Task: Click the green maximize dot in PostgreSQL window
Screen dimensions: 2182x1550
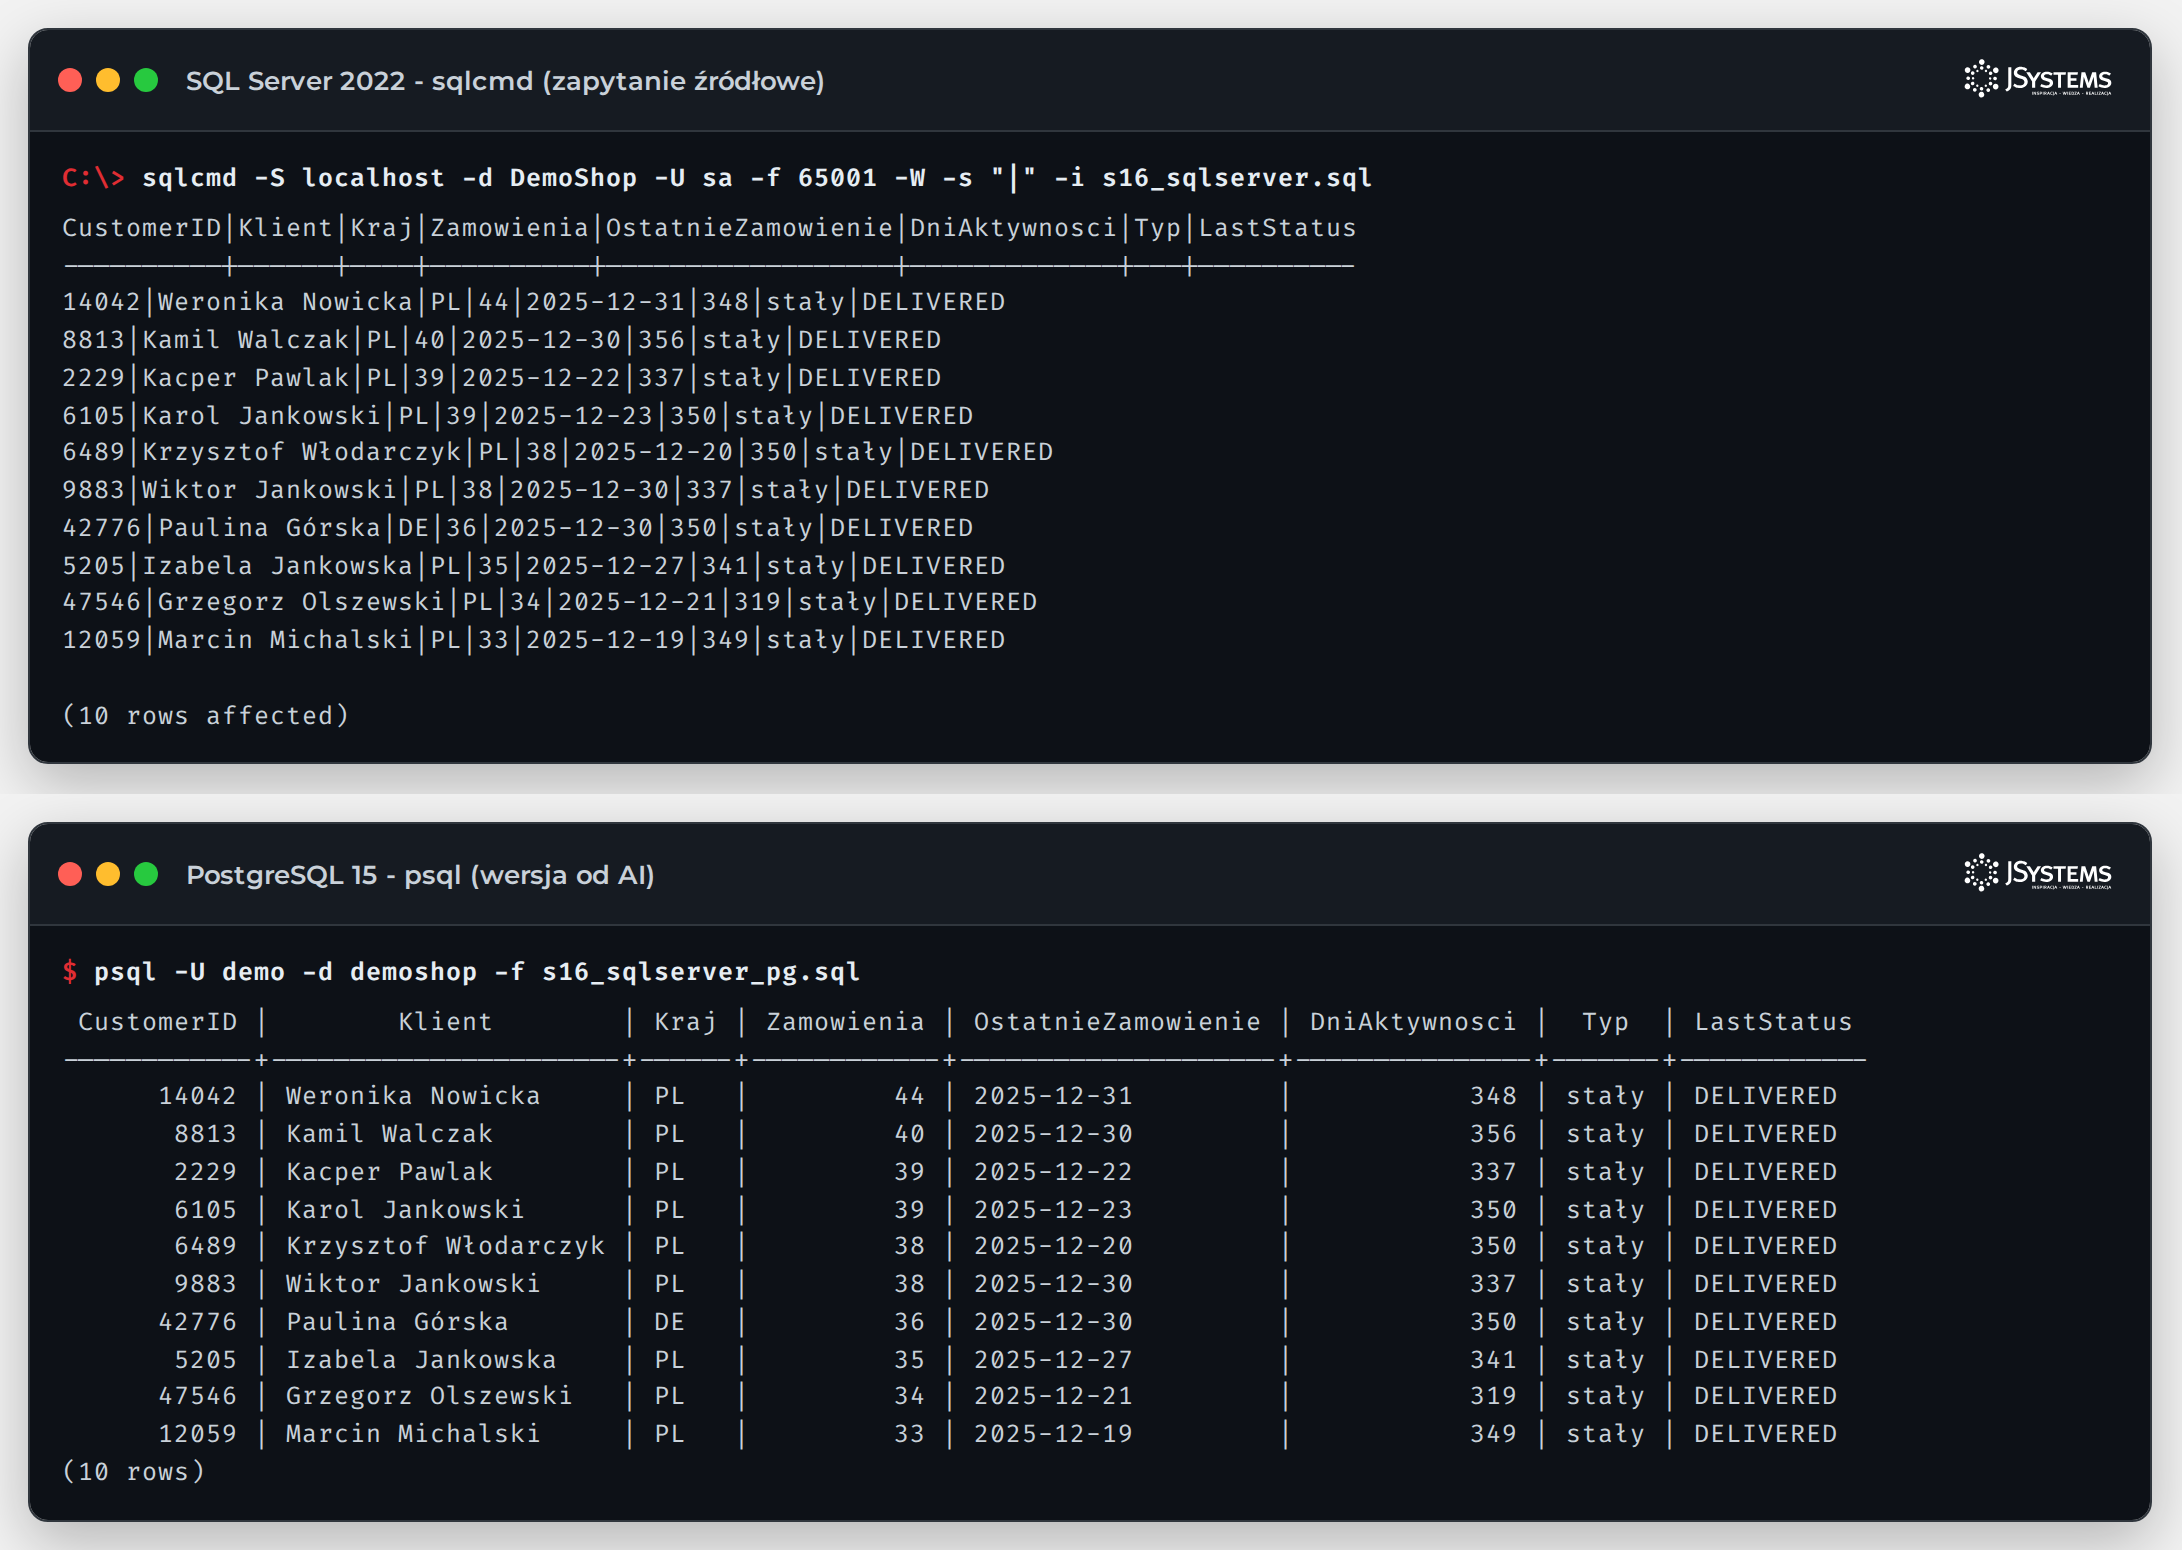Action: pyautogui.click(x=146, y=874)
